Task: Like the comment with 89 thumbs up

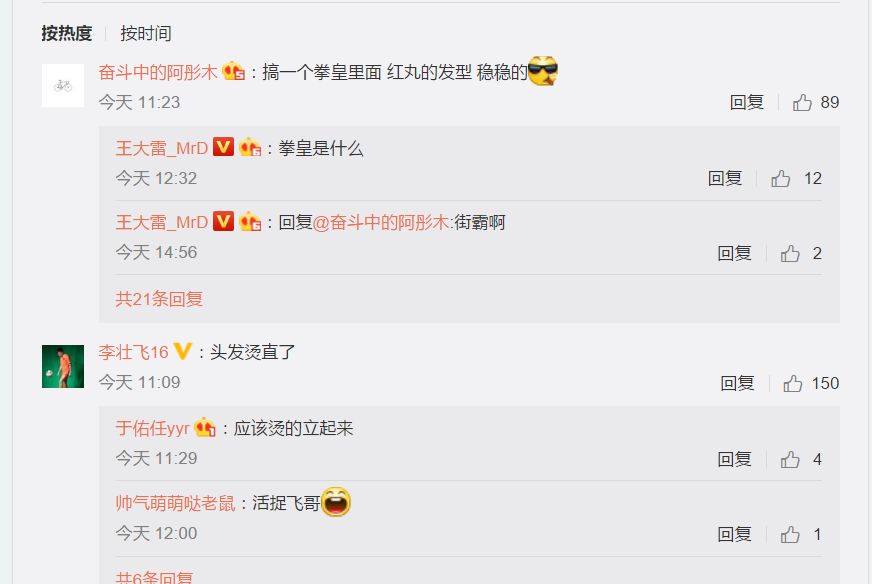Action: click(x=802, y=102)
